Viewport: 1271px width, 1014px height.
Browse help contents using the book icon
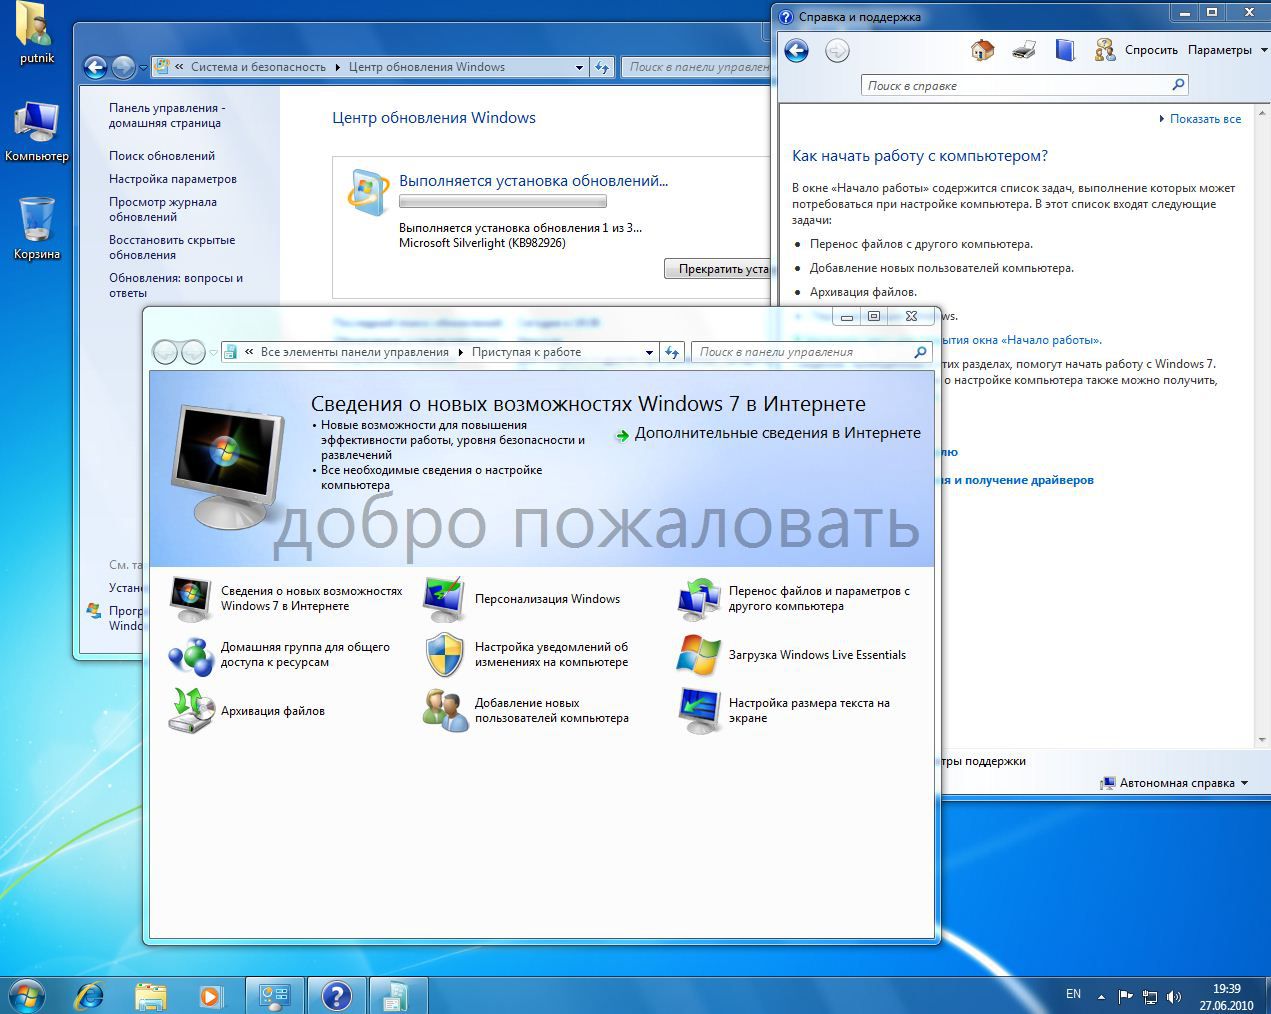coord(1065,51)
